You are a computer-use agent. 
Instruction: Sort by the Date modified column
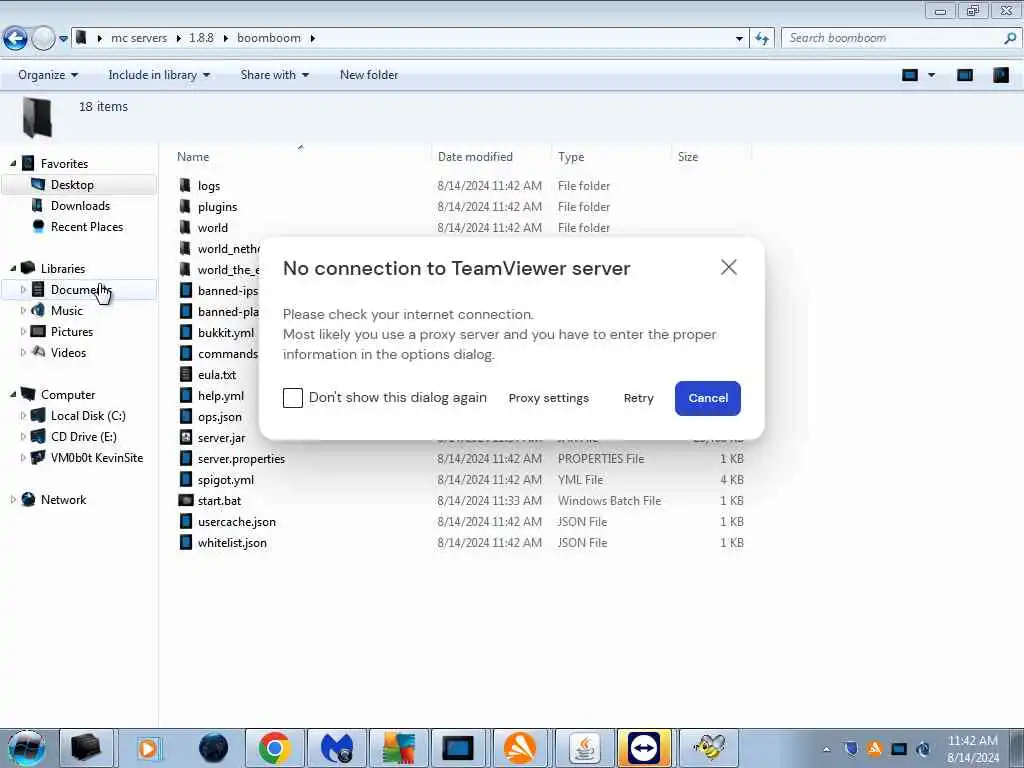(x=475, y=157)
